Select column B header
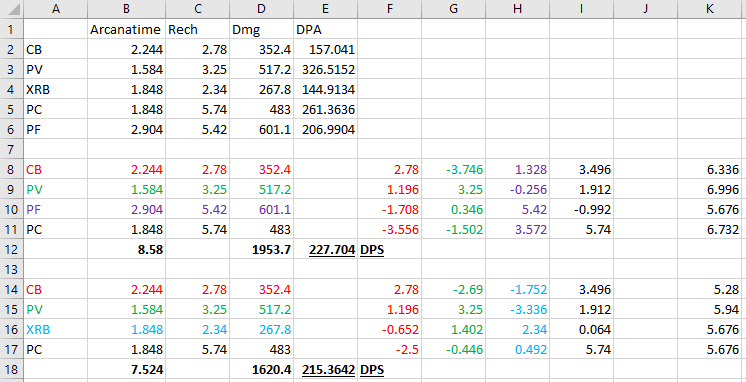 [x=127, y=10]
